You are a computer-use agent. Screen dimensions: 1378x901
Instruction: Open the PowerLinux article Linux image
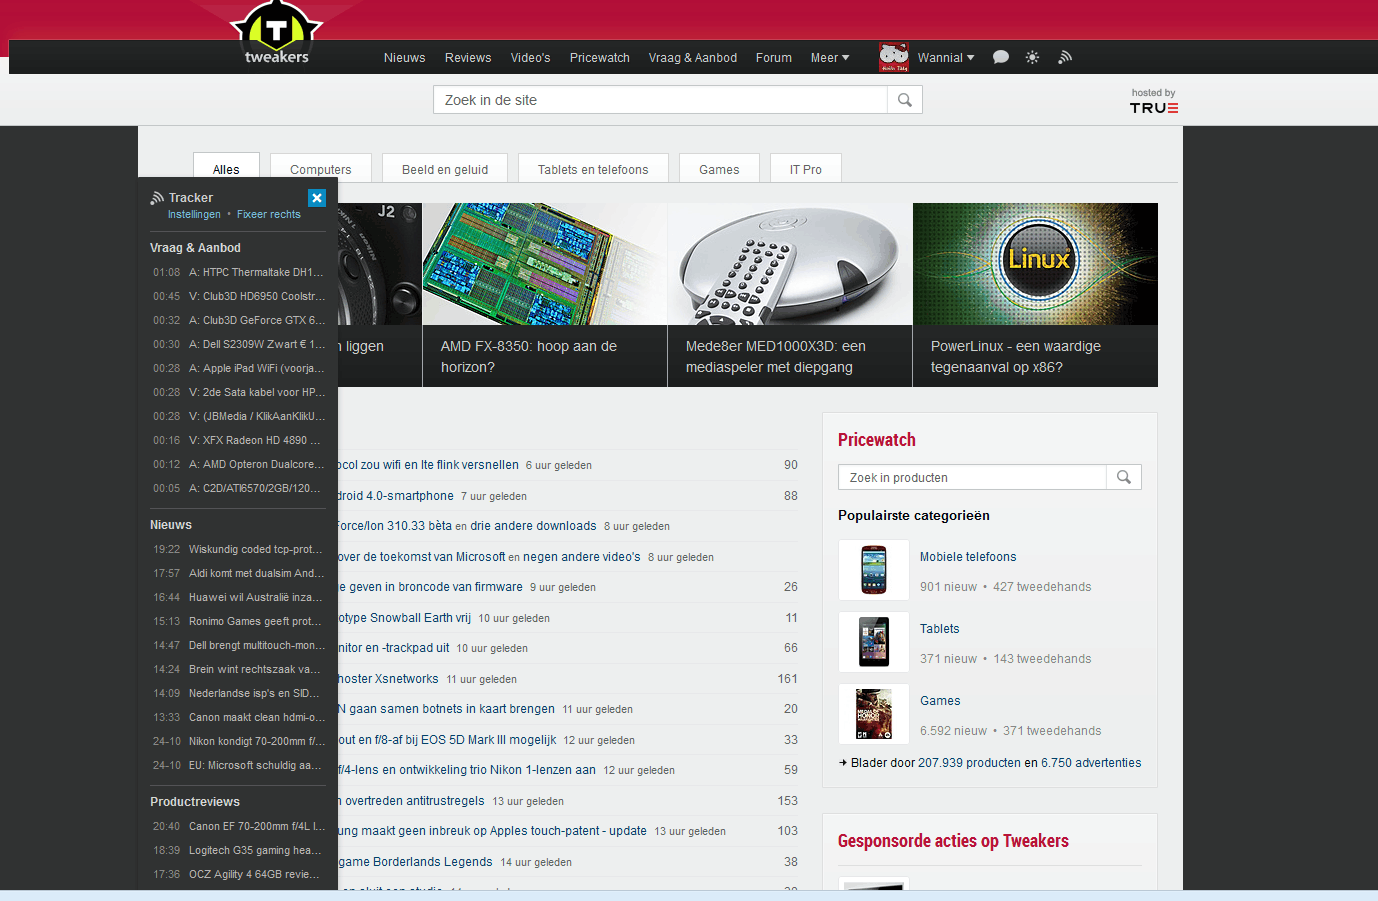1035,264
